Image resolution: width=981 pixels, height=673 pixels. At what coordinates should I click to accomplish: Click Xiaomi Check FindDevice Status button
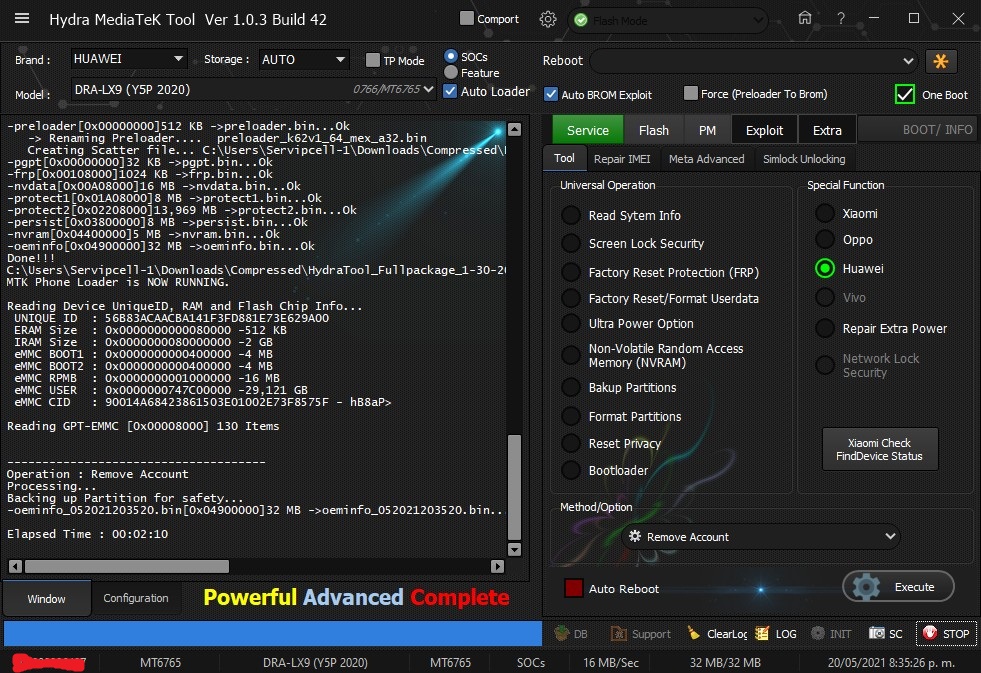(879, 449)
